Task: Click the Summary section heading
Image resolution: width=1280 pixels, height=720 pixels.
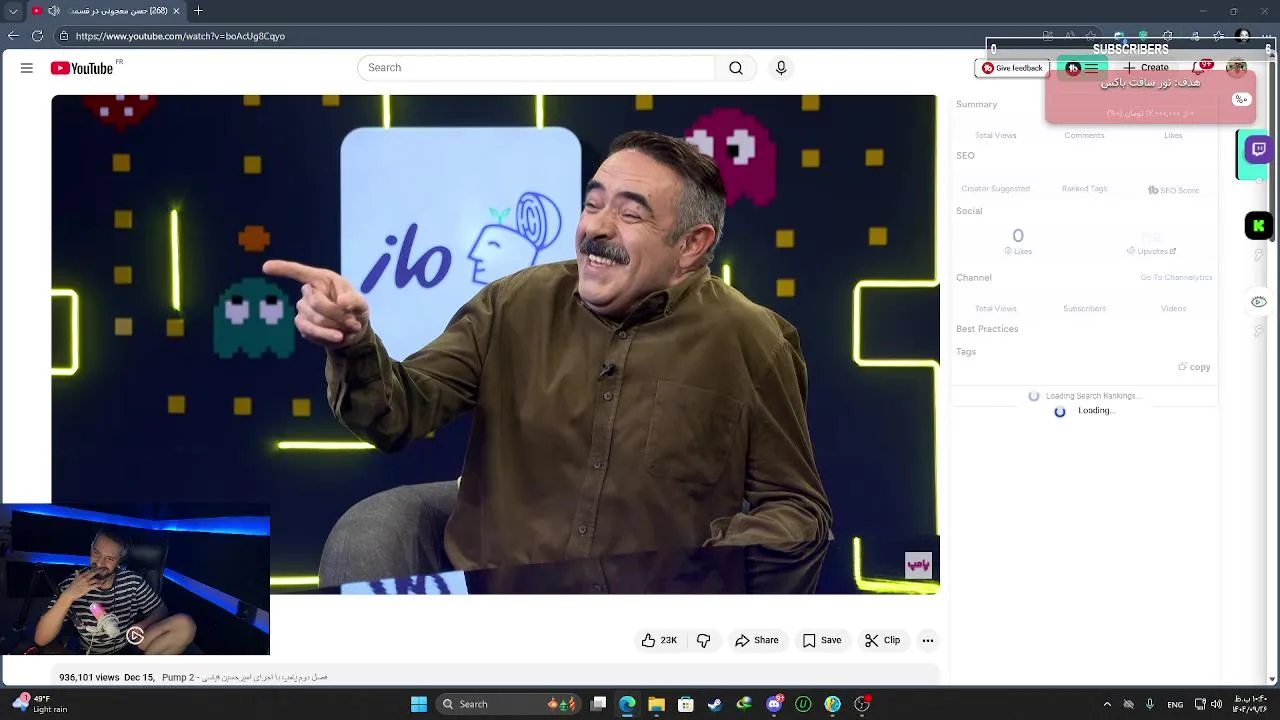Action: click(x=976, y=104)
